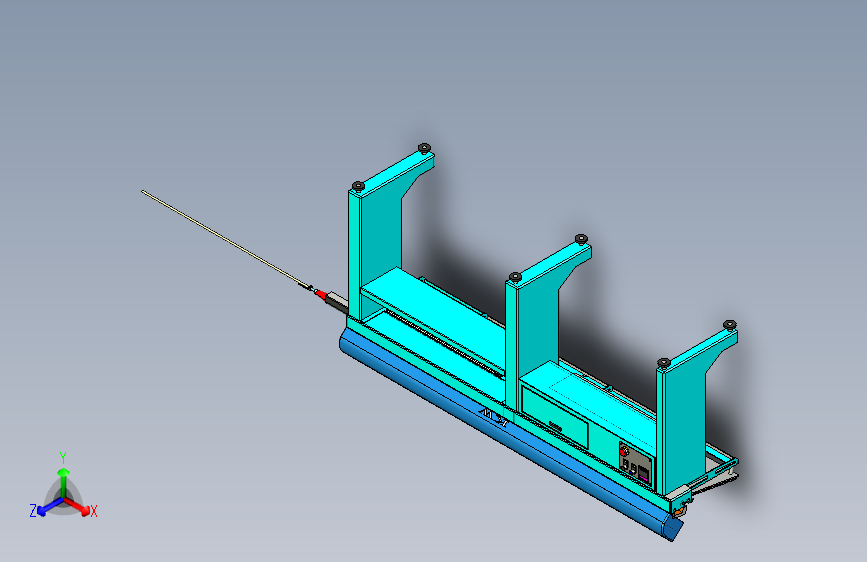Select the threaded lead screw along the base
Image resolution: width=867 pixels, height=562 pixels.
(x=444, y=344)
